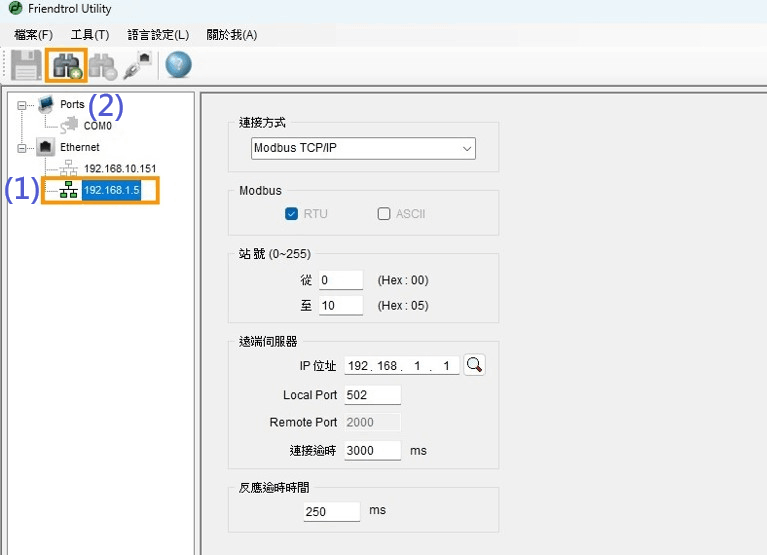This screenshot has width=770, height=555.
Task: Open the help globe icon
Action: click(x=178, y=66)
